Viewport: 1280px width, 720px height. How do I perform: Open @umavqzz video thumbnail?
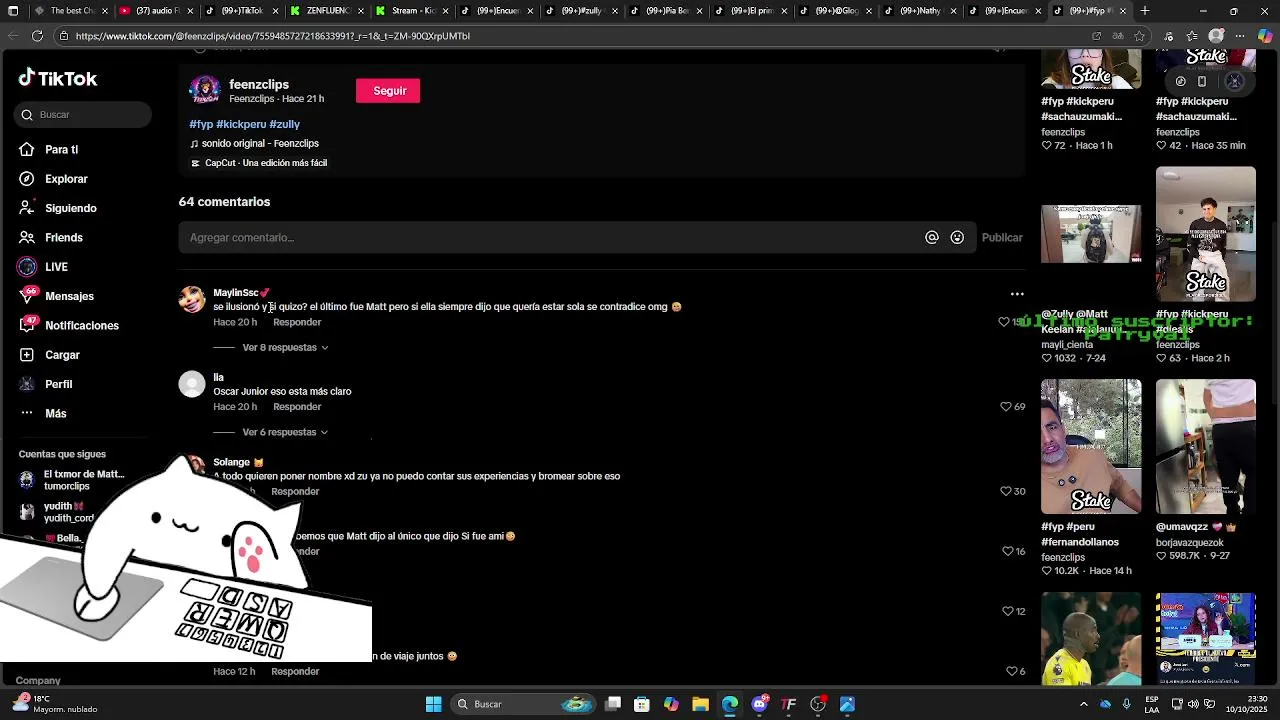(1206, 446)
